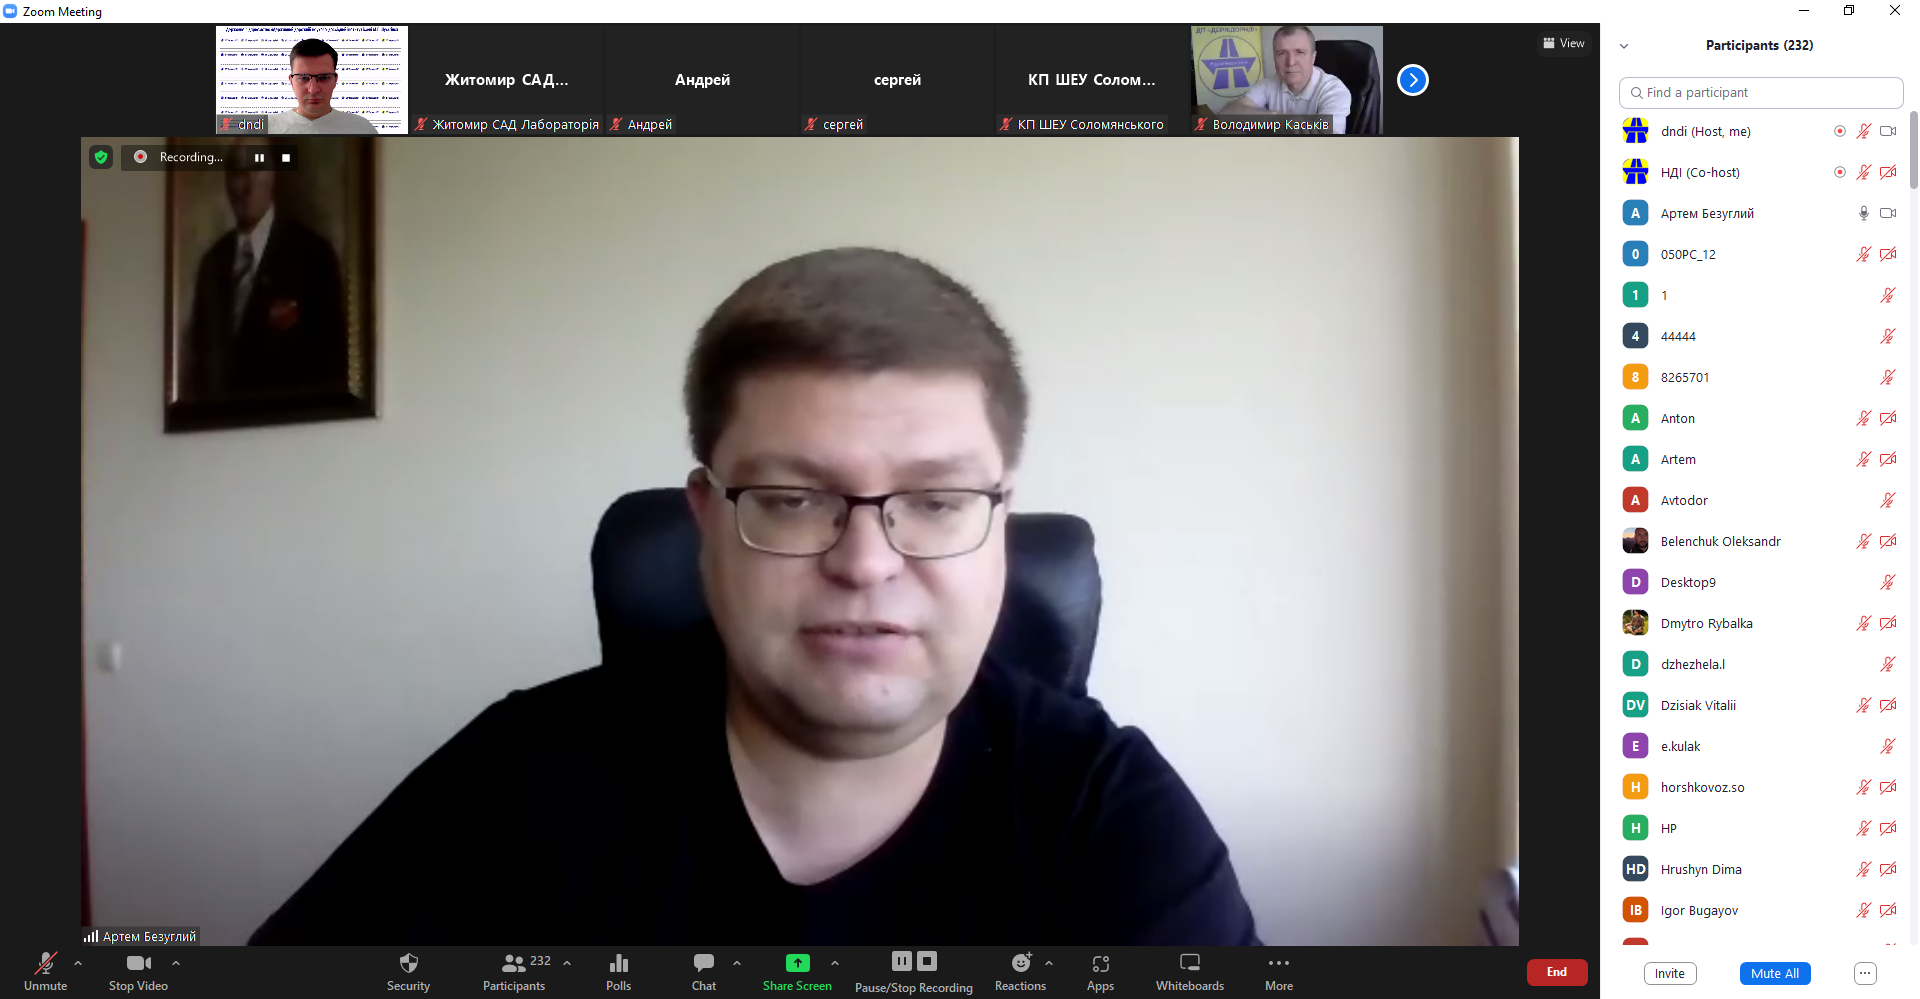Click the green Share Screen icon
The width and height of the screenshot is (1920, 999).
coord(797,963)
